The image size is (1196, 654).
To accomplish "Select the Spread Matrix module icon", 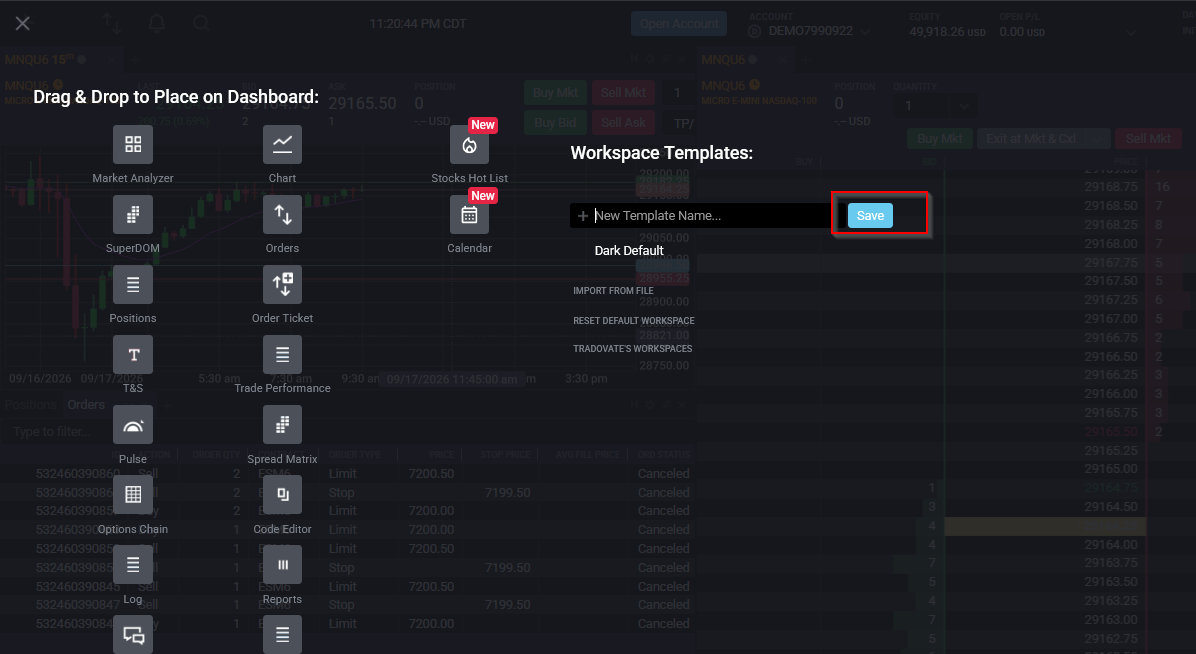I will (282, 425).
